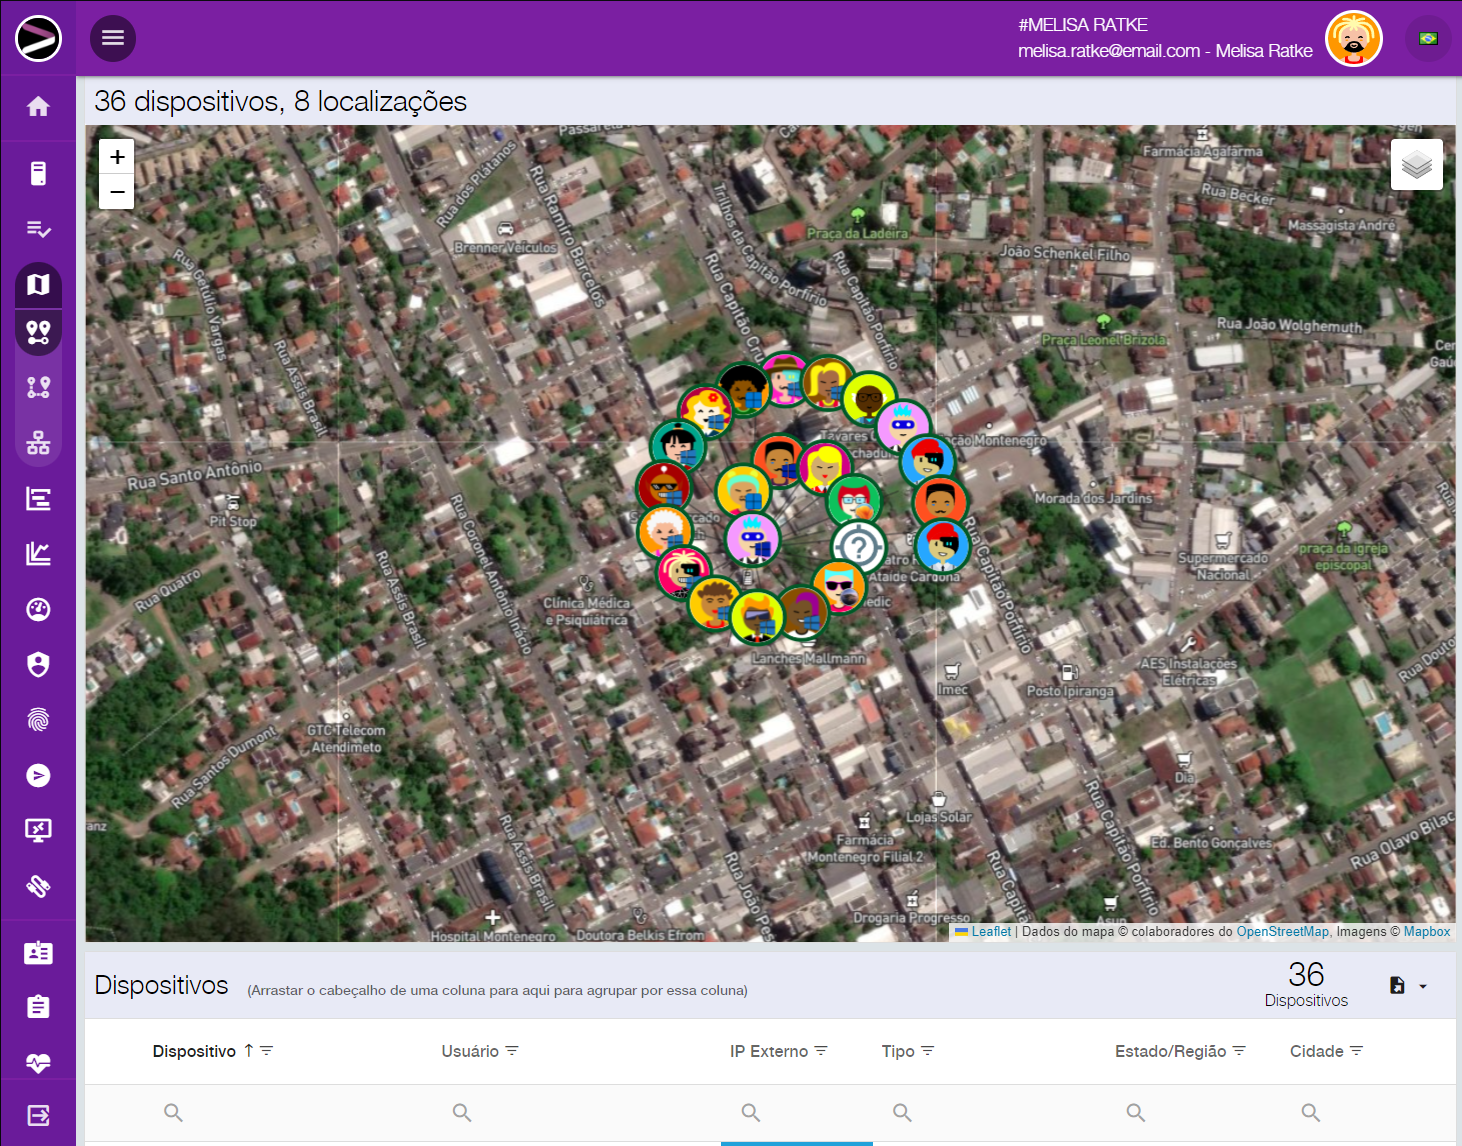Select the map locations menu item
The width and height of the screenshot is (1462, 1146).
coord(38,332)
